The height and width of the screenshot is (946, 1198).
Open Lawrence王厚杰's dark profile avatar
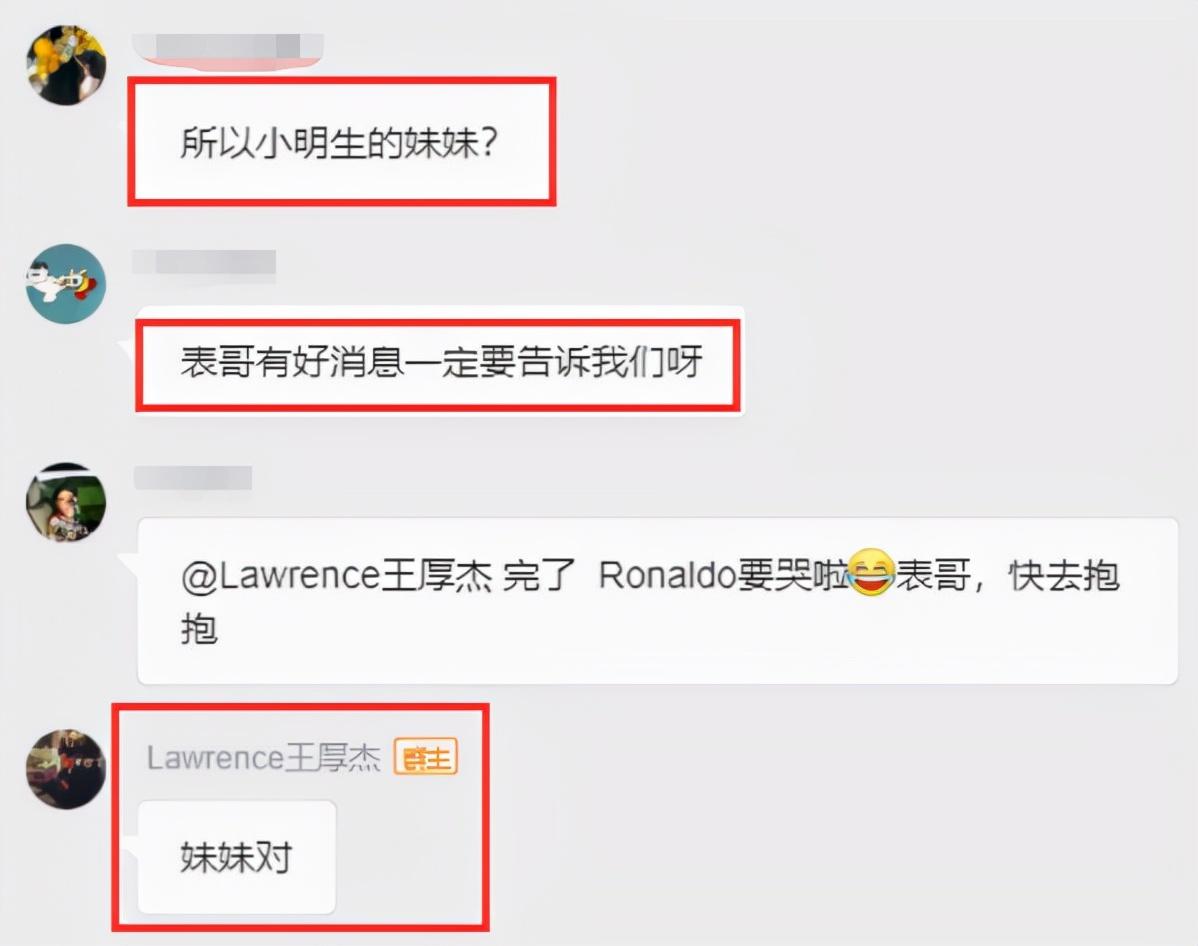pos(66,769)
